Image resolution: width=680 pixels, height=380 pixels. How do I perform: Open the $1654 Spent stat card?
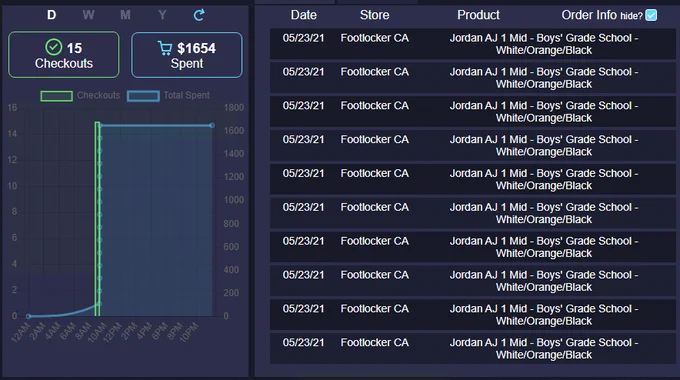[x=187, y=55]
